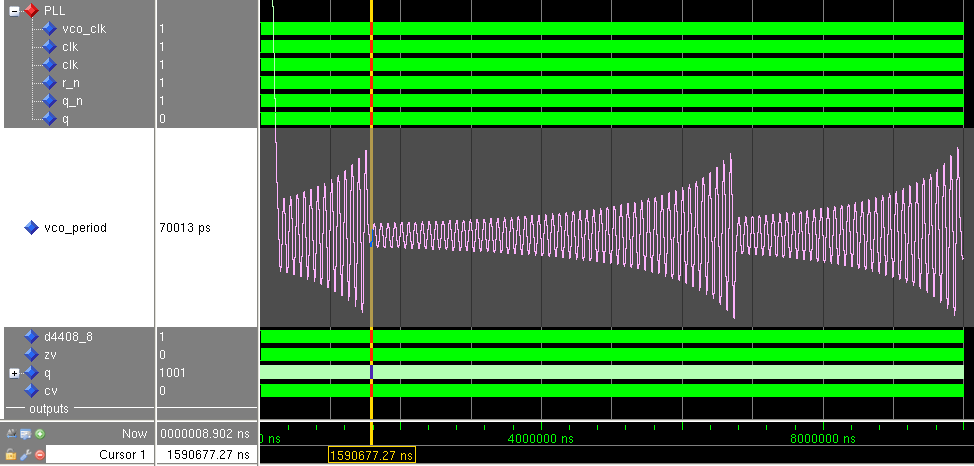Select the PLL group name
The width and height of the screenshot is (974, 466).
click(55, 11)
